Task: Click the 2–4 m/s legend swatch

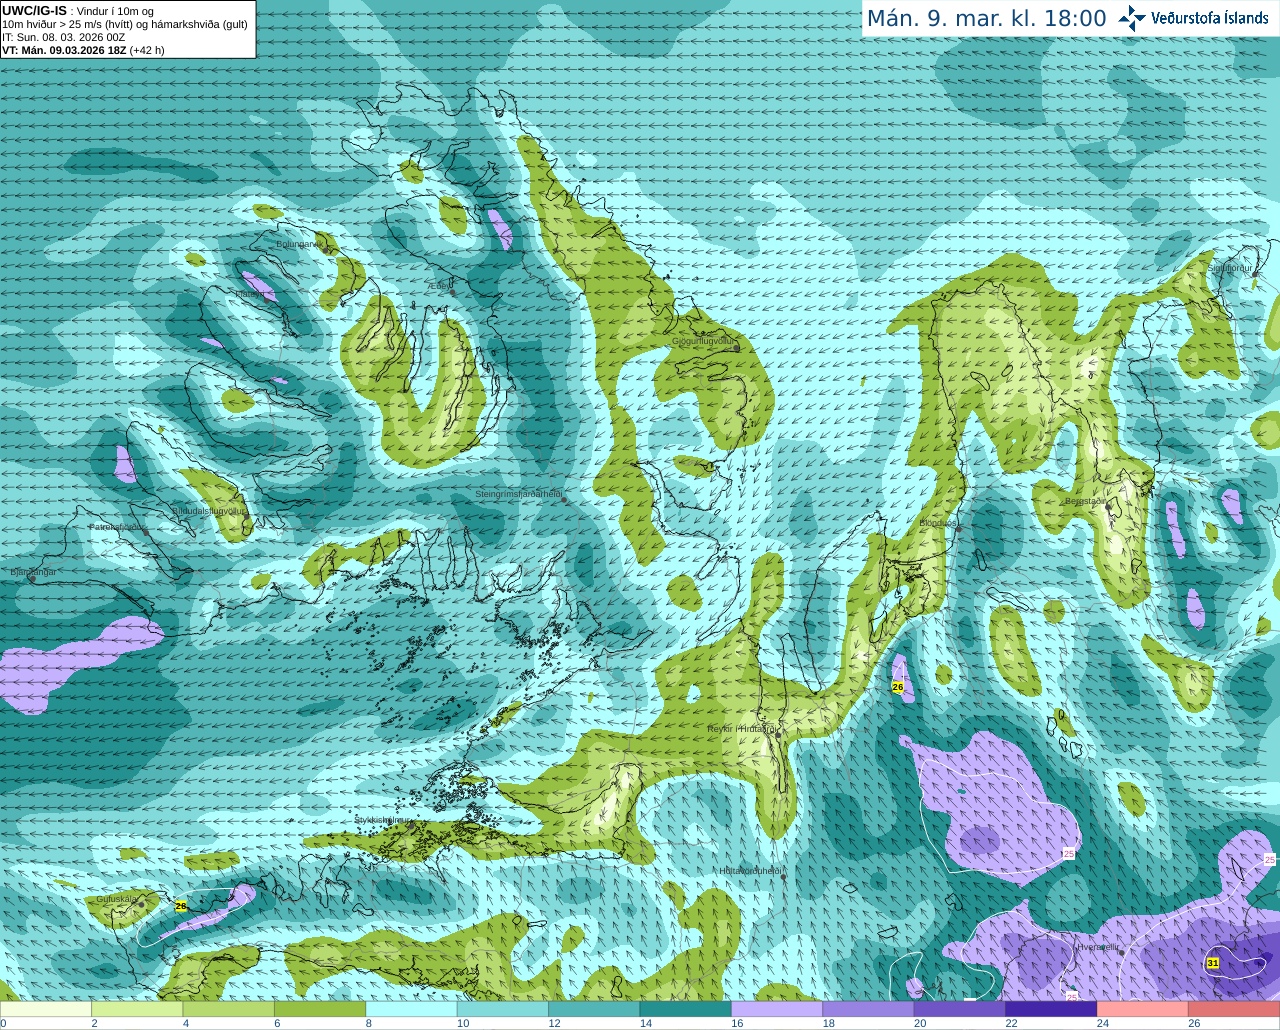Action: (137, 1009)
